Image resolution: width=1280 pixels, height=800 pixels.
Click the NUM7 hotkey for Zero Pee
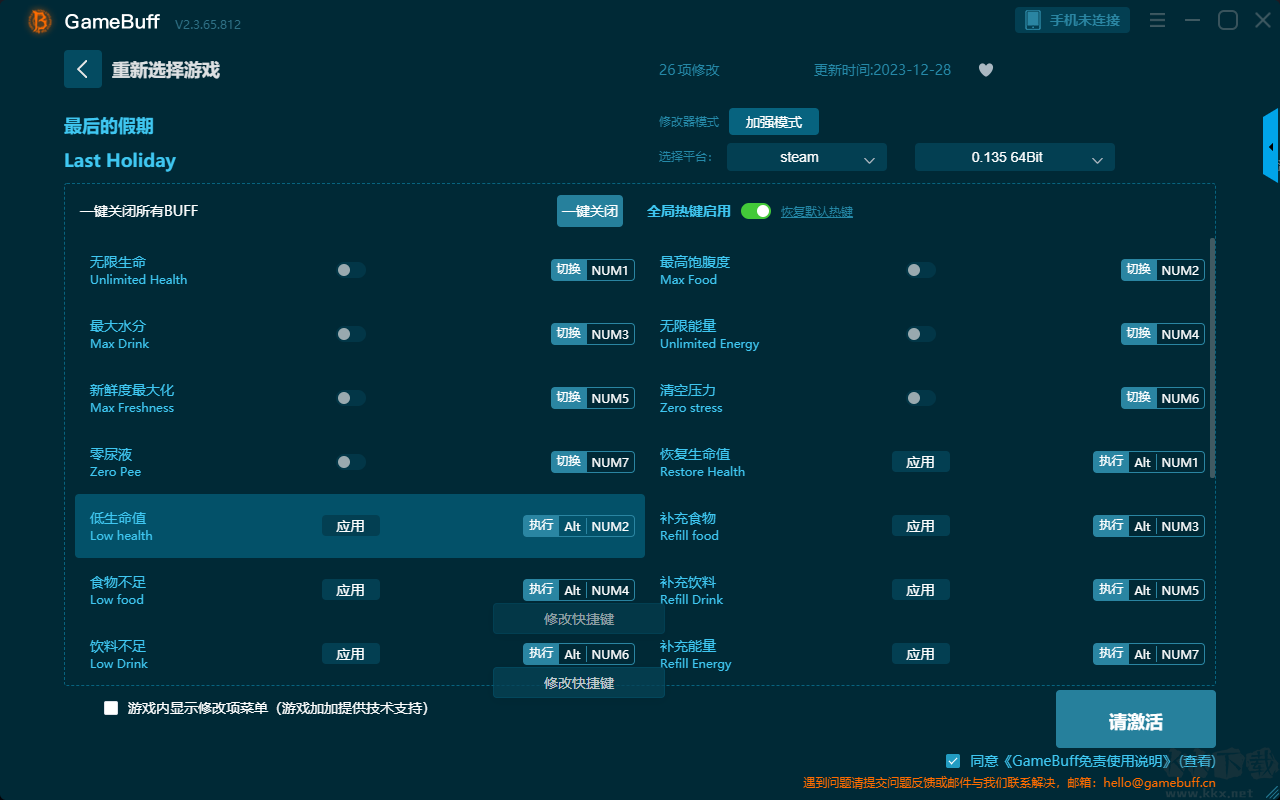click(x=593, y=462)
